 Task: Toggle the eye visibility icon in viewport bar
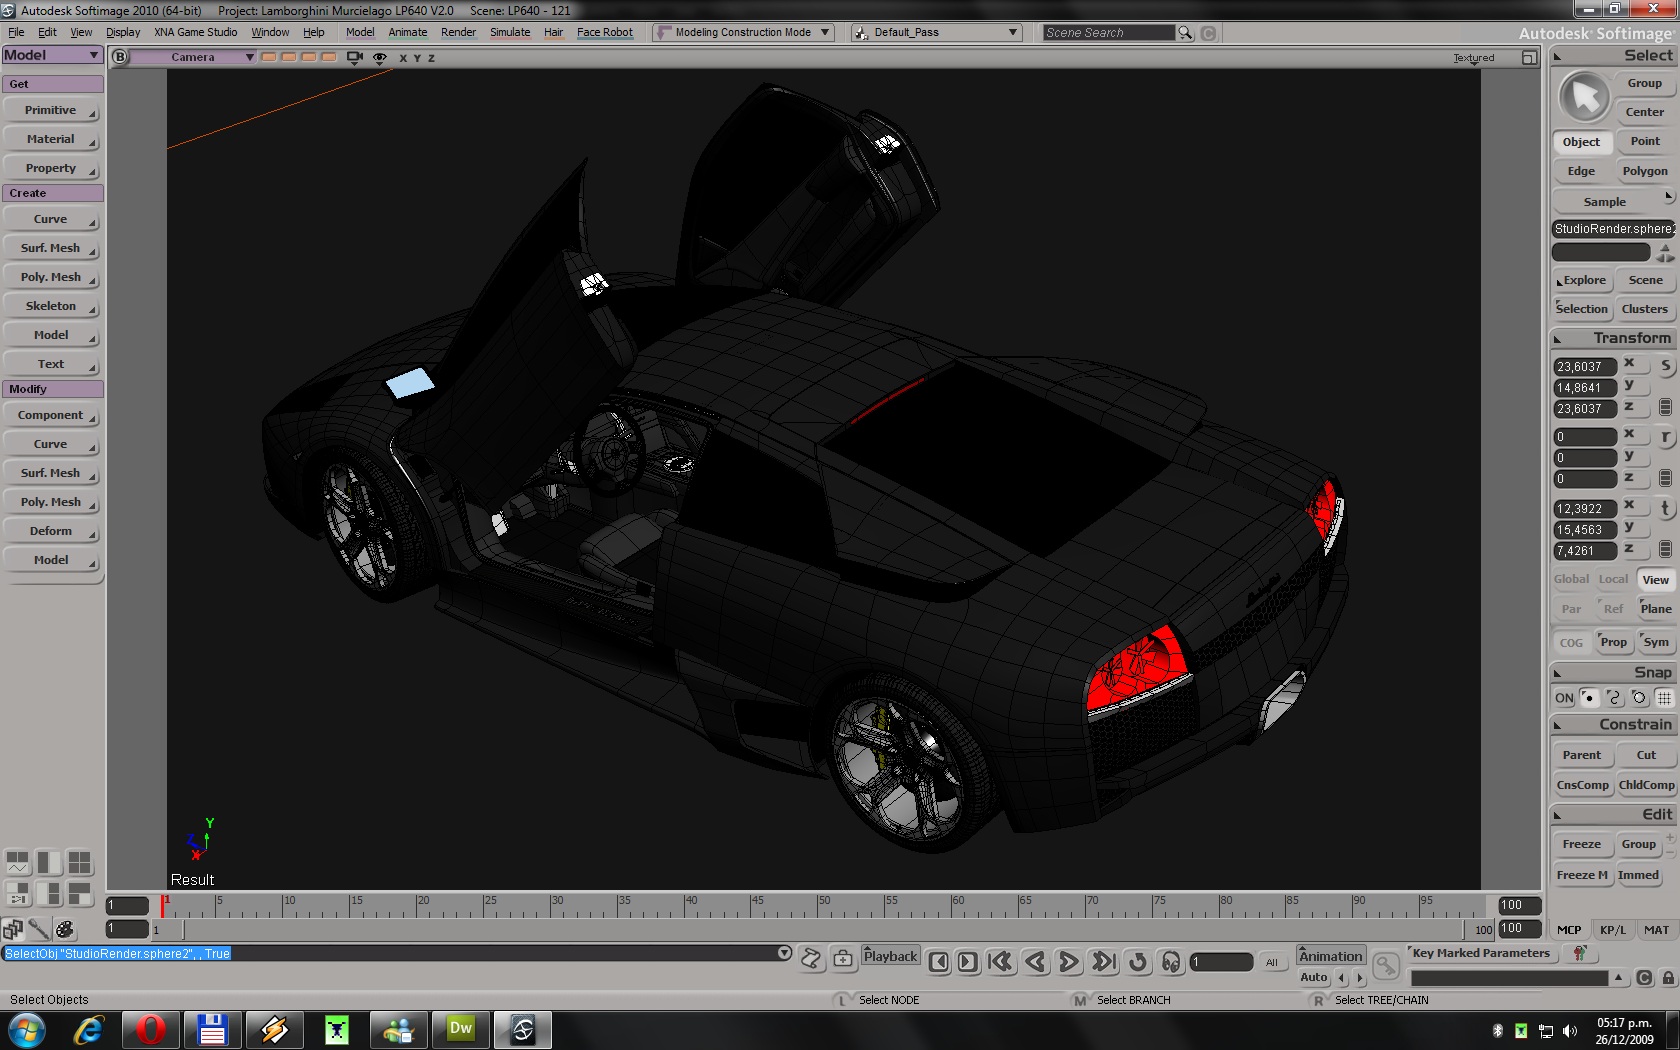pos(380,58)
